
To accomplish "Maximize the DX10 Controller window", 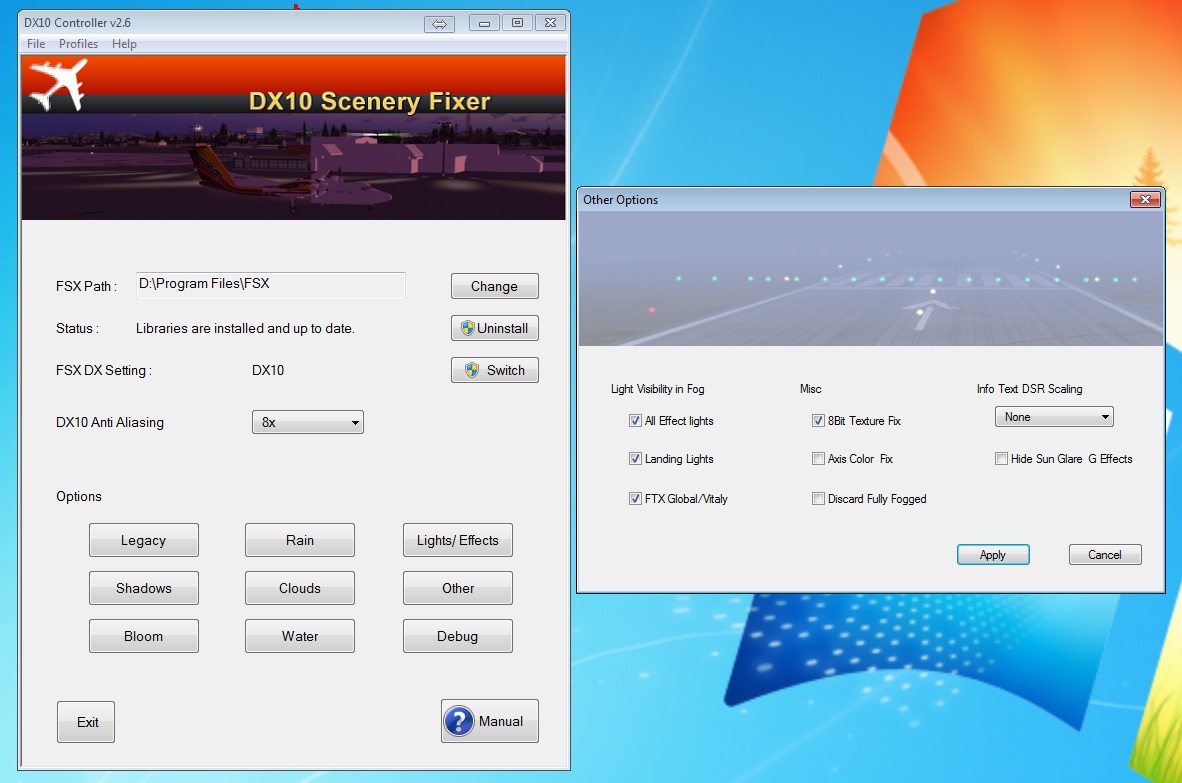I will [x=517, y=23].
